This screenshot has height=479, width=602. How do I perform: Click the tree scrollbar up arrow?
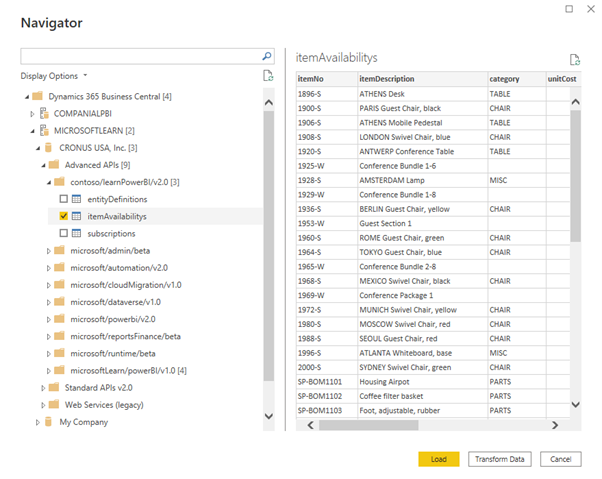(269, 102)
